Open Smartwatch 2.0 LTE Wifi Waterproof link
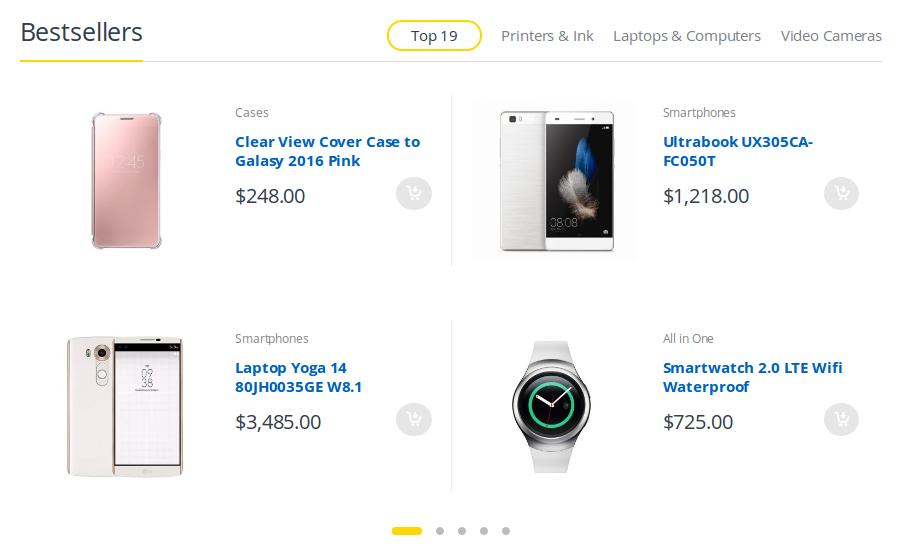Viewport: 919px width, 557px height. [x=753, y=377]
